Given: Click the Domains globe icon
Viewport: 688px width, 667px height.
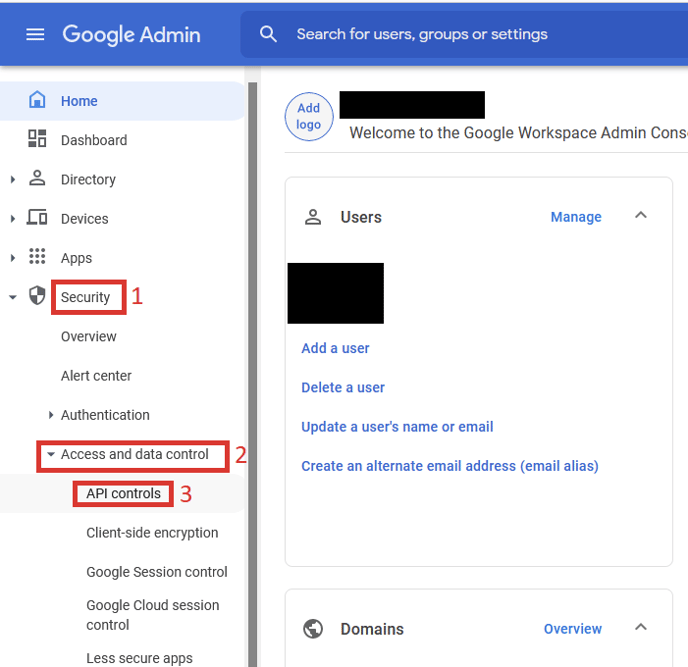Looking at the screenshot, I should 313,628.
